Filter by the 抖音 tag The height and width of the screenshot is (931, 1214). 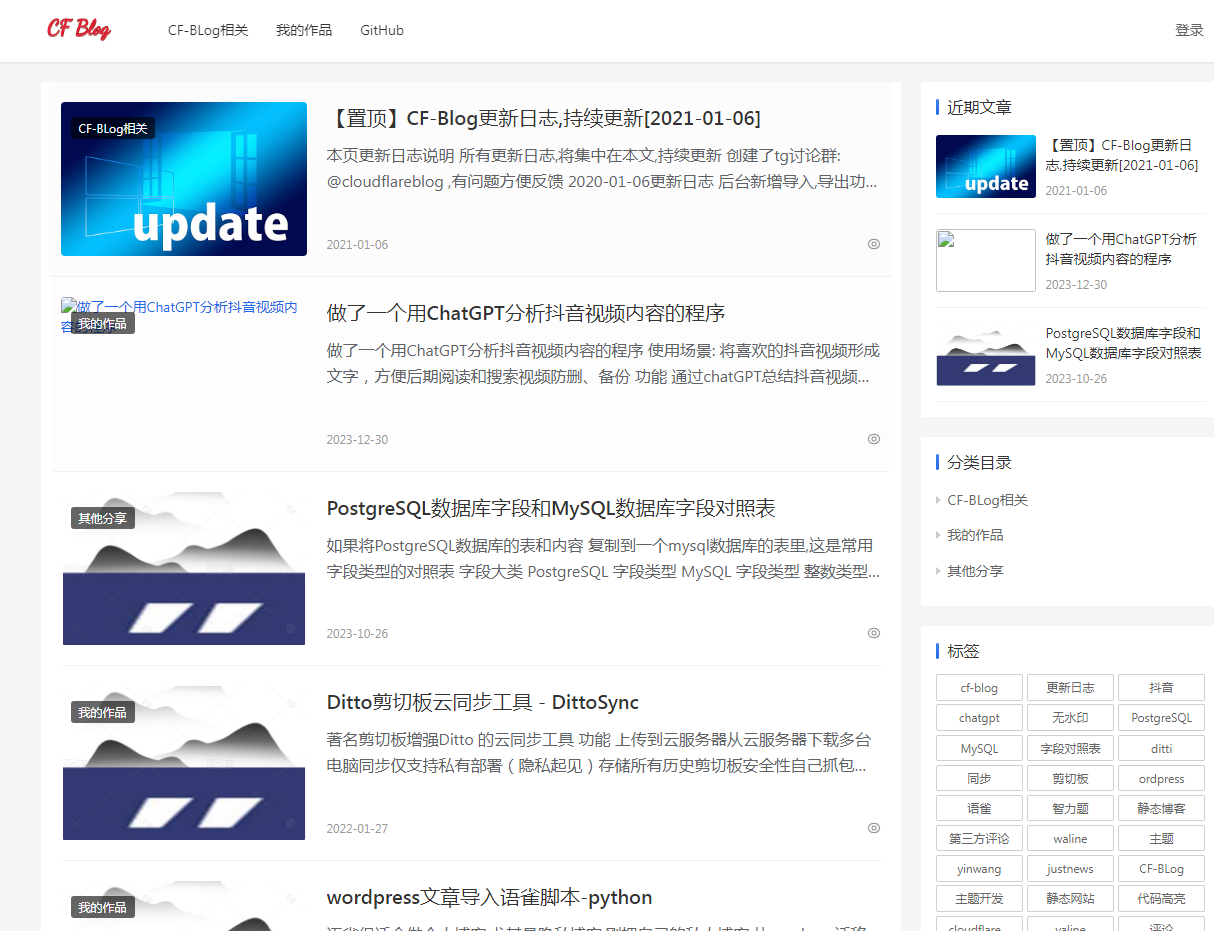[1161, 688]
